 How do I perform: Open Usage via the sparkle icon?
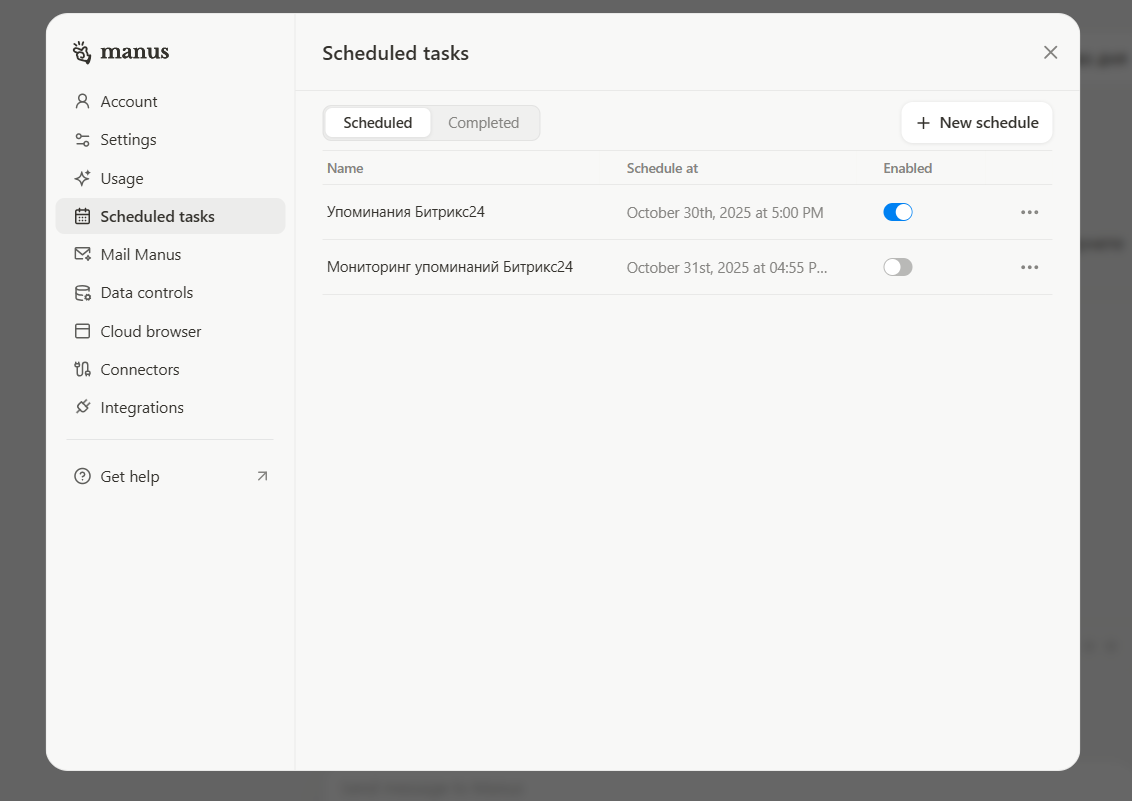83,178
